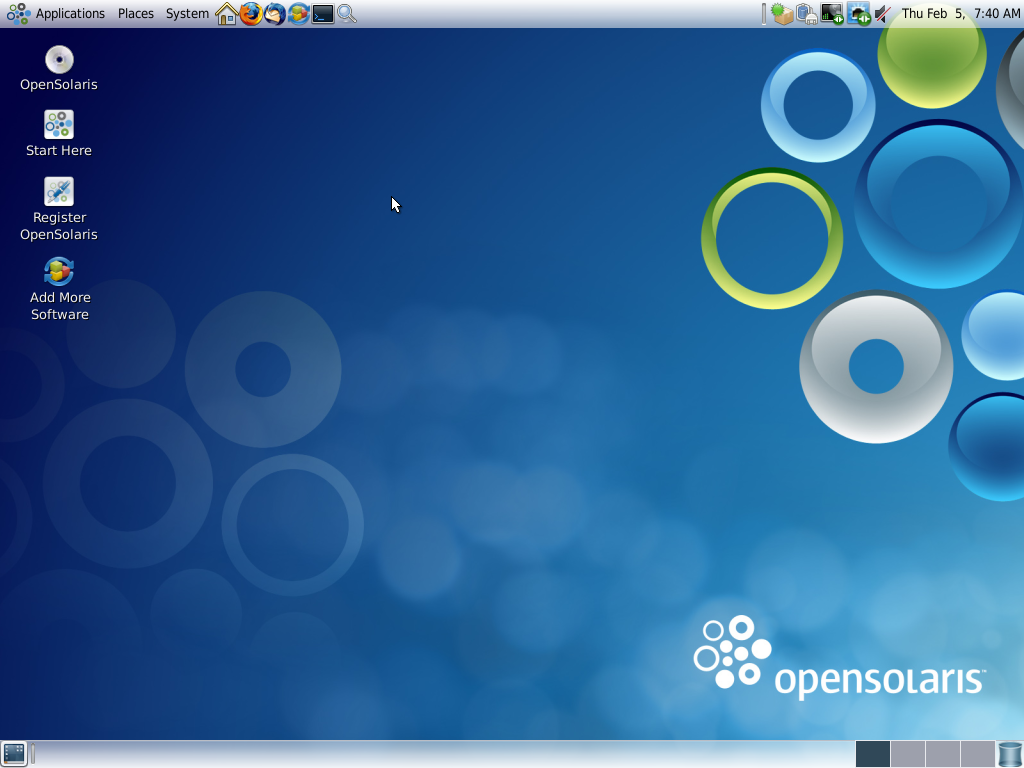The image size is (1024, 768).
Task: Launch Thunderbird mail from the panel
Action: click(275, 14)
